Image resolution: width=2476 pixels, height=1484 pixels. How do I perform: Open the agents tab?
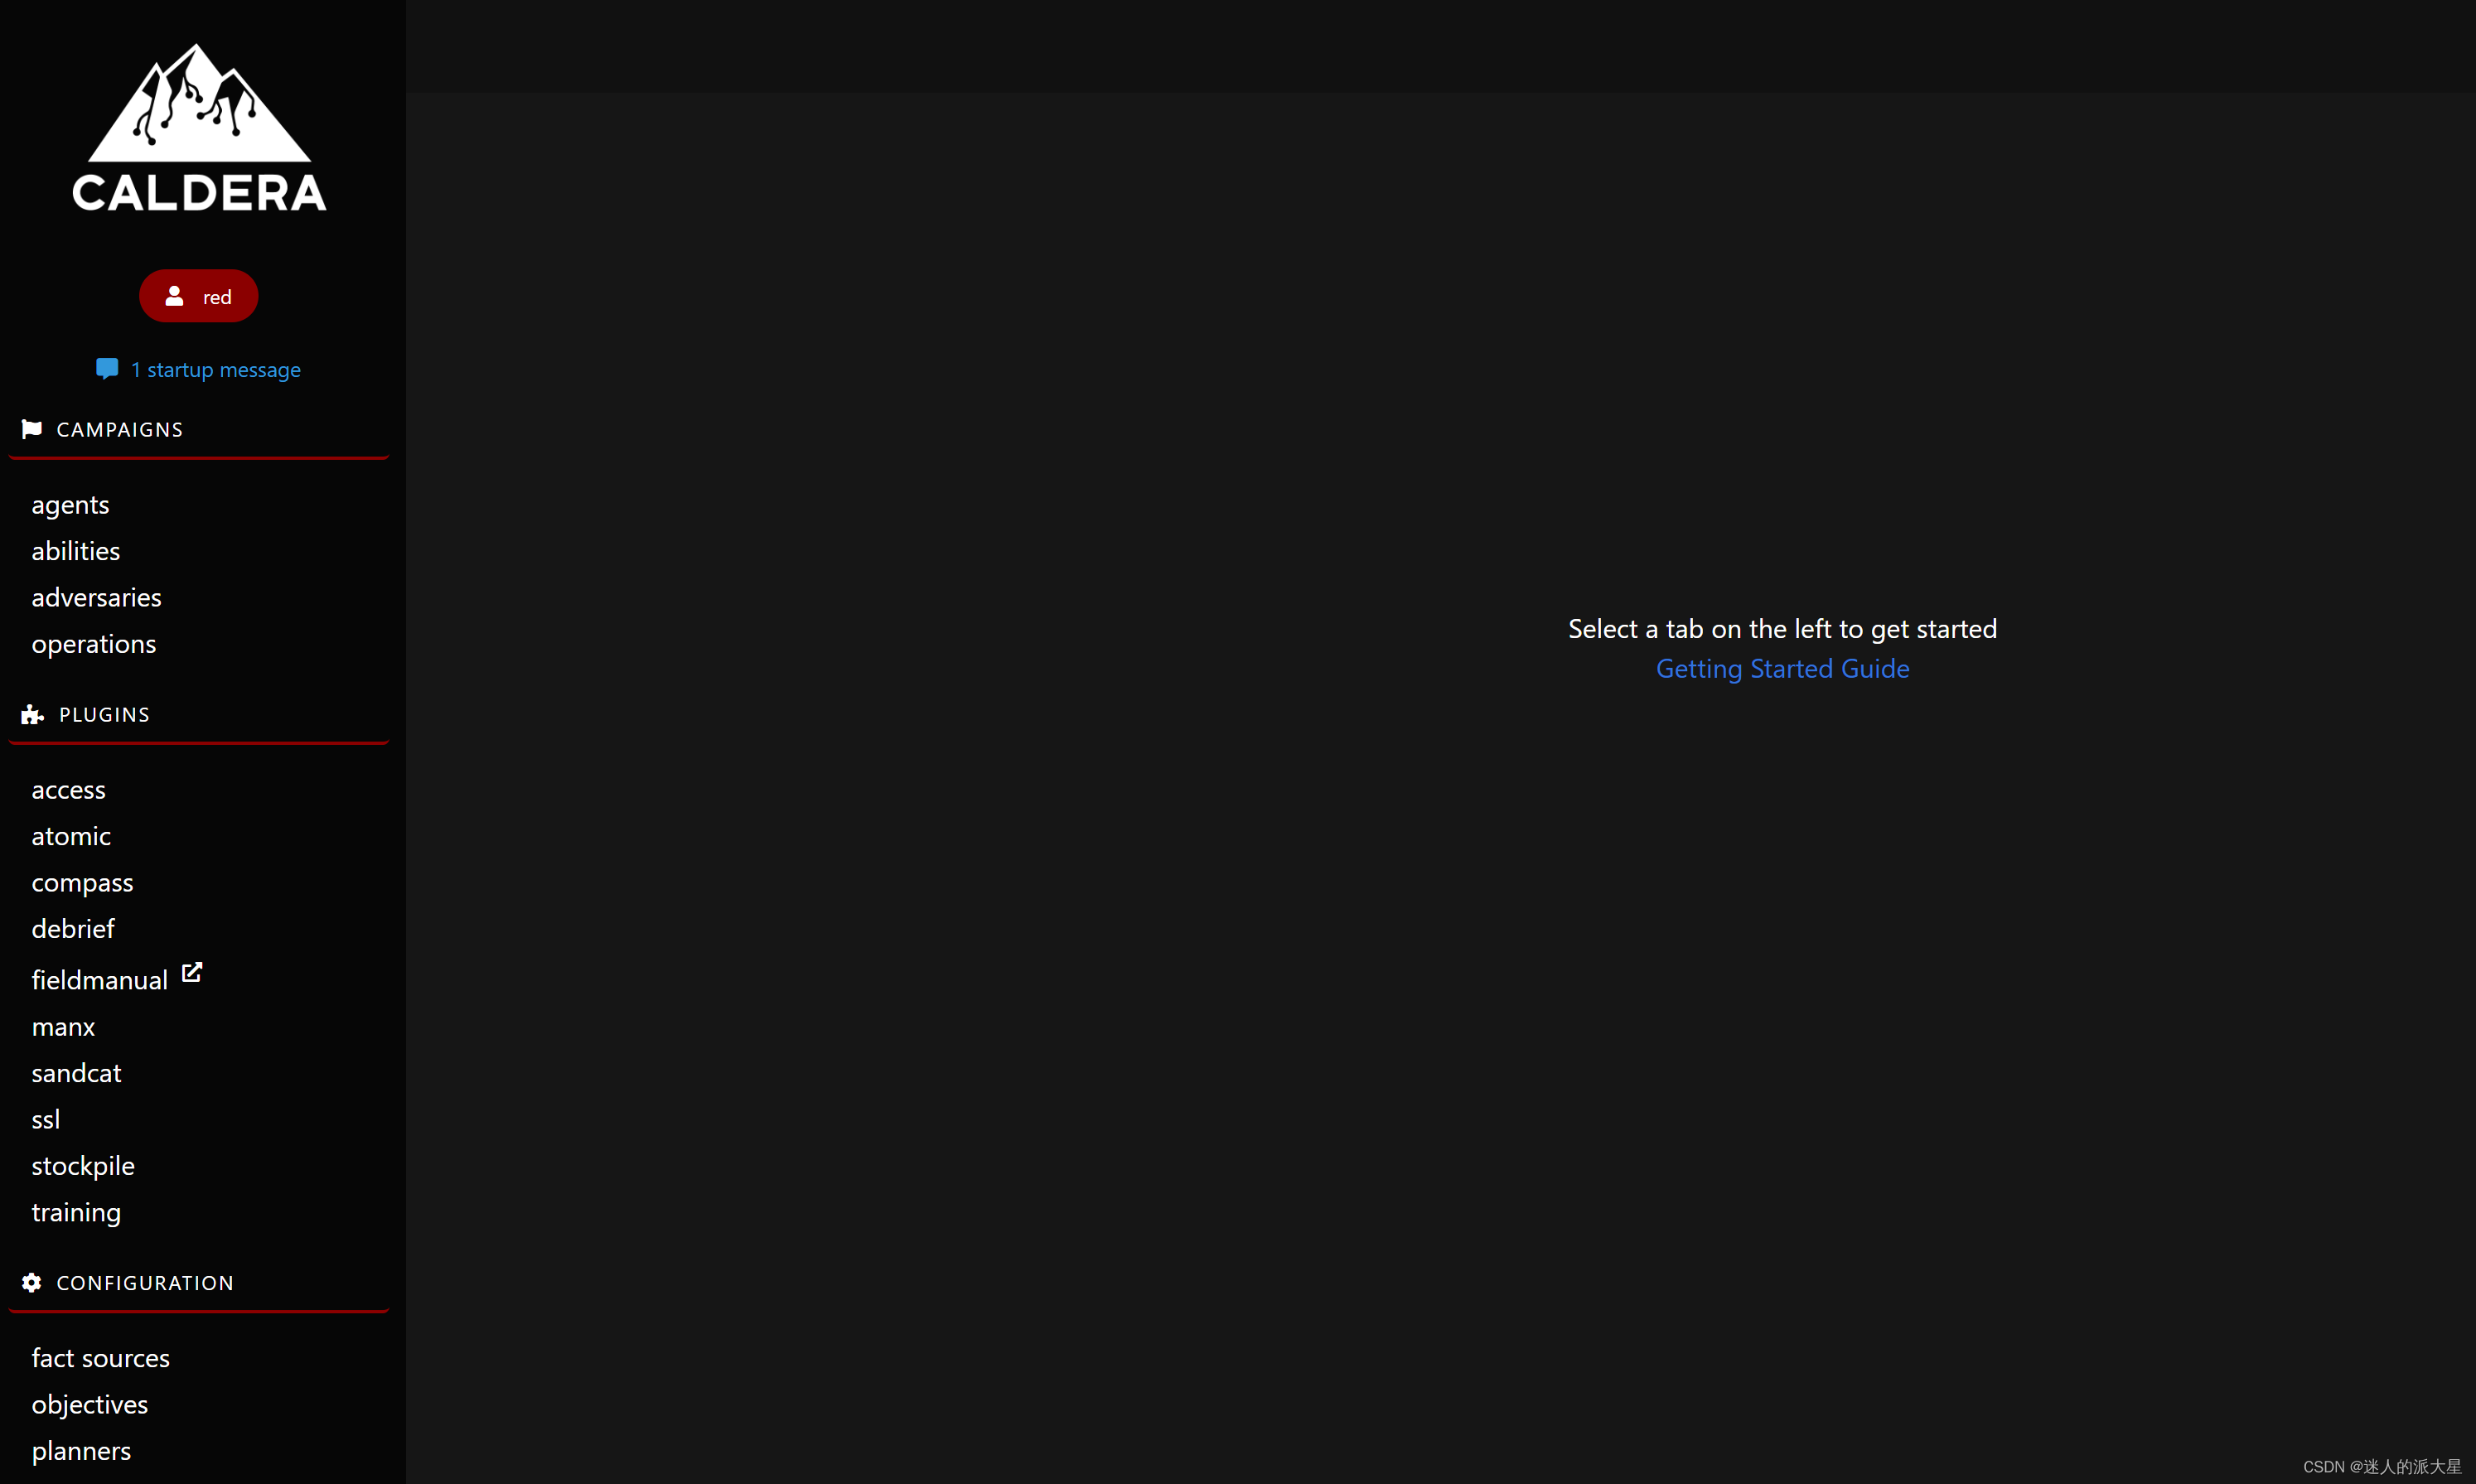click(x=70, y=504)
